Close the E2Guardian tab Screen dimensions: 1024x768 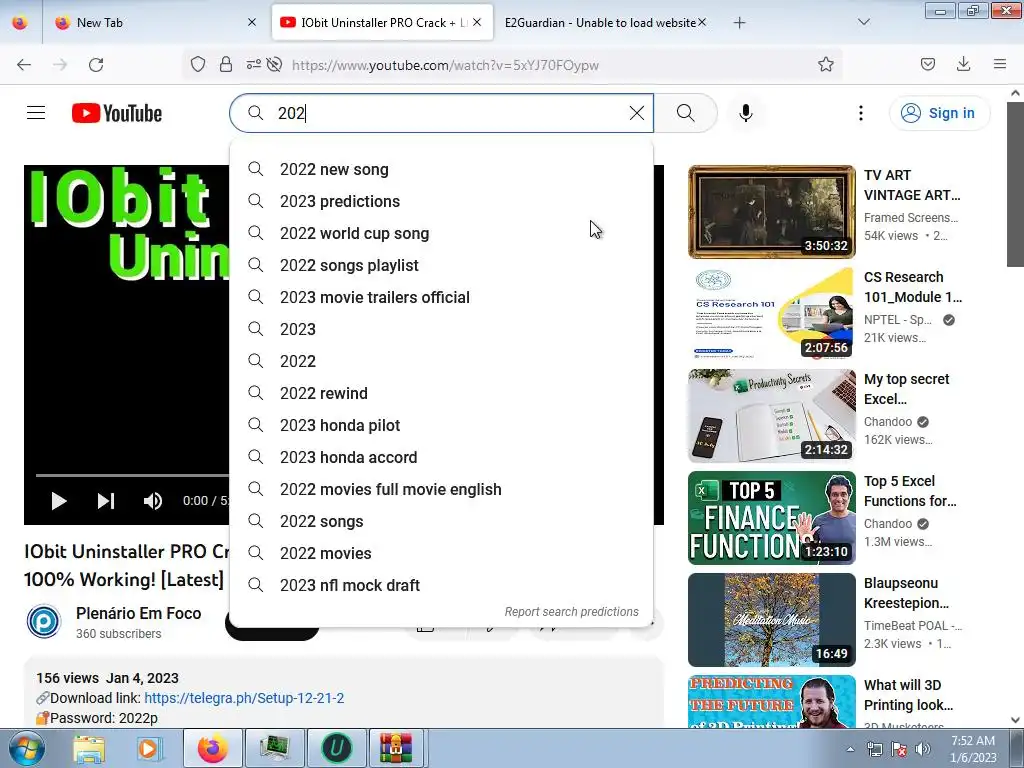pos(702,22)
